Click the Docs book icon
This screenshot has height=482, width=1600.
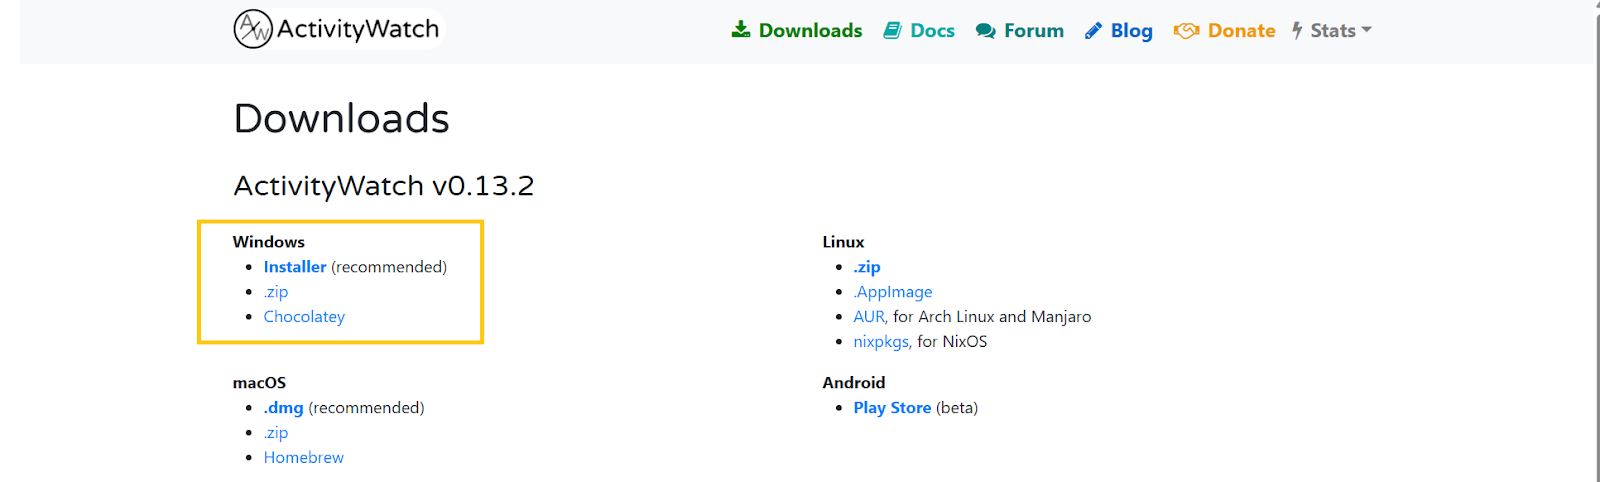click(x=892, y=31)
